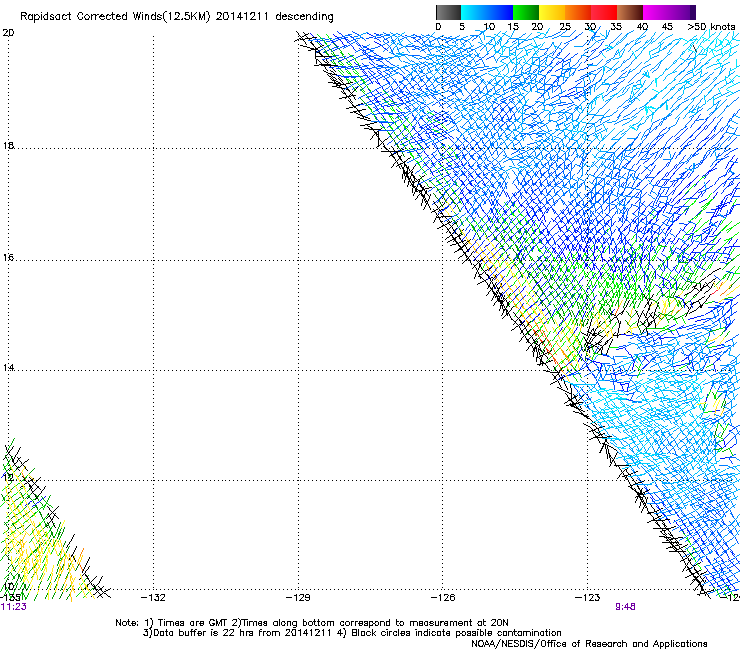The width and height of the screenshot is (740, 650).
Task: Click the "Rapidscat Corrected Winds(12.5KM)" title text
Action: coord(115,17)
